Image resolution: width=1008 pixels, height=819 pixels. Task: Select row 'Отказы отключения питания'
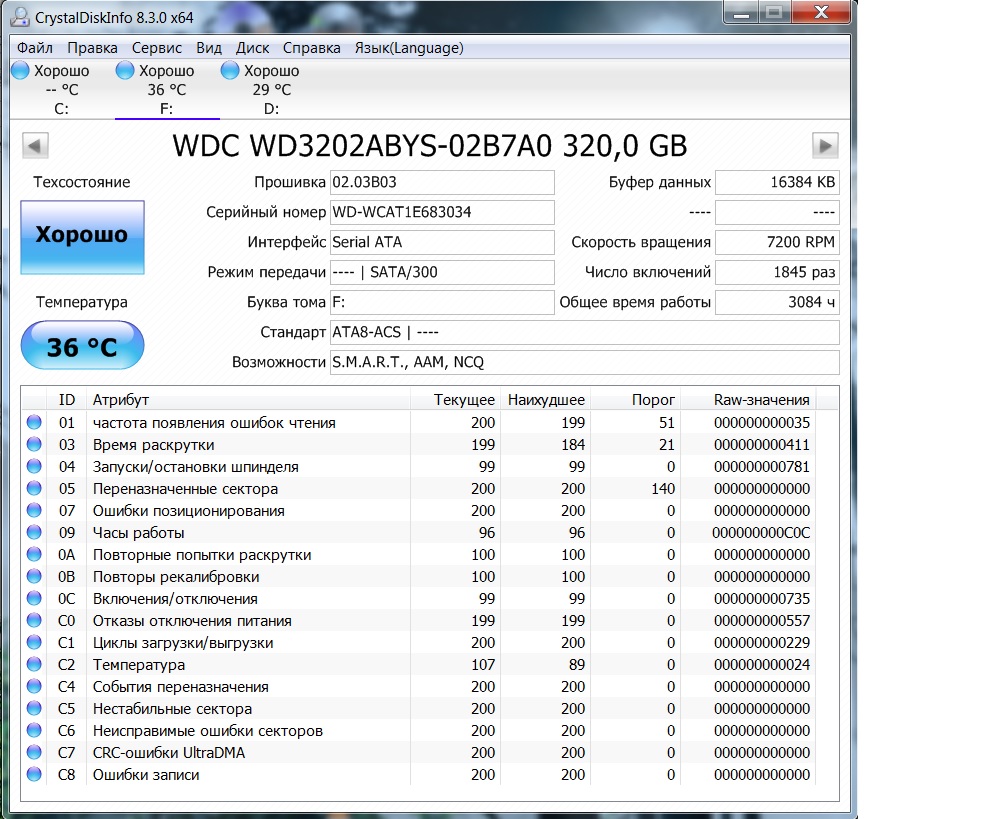(x=418, y=620)
